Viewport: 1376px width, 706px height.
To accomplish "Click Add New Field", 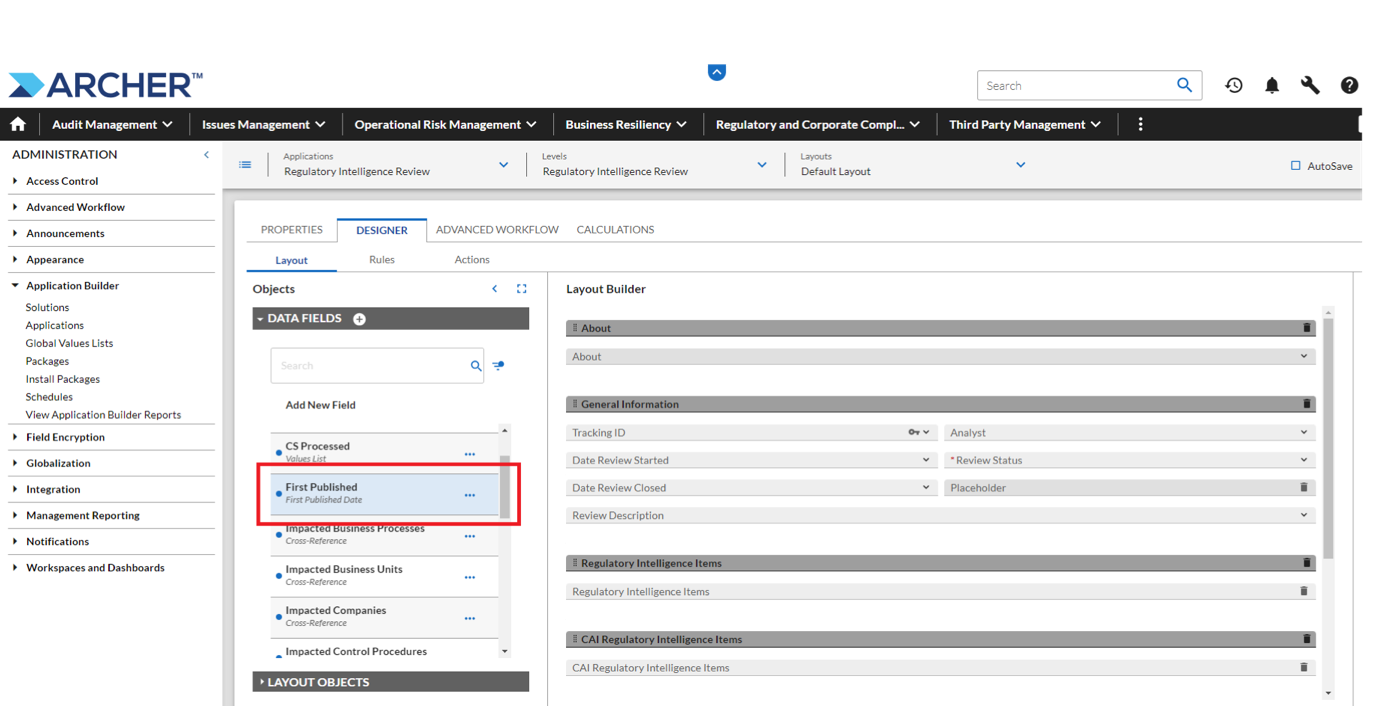I will tap(320, 405).
